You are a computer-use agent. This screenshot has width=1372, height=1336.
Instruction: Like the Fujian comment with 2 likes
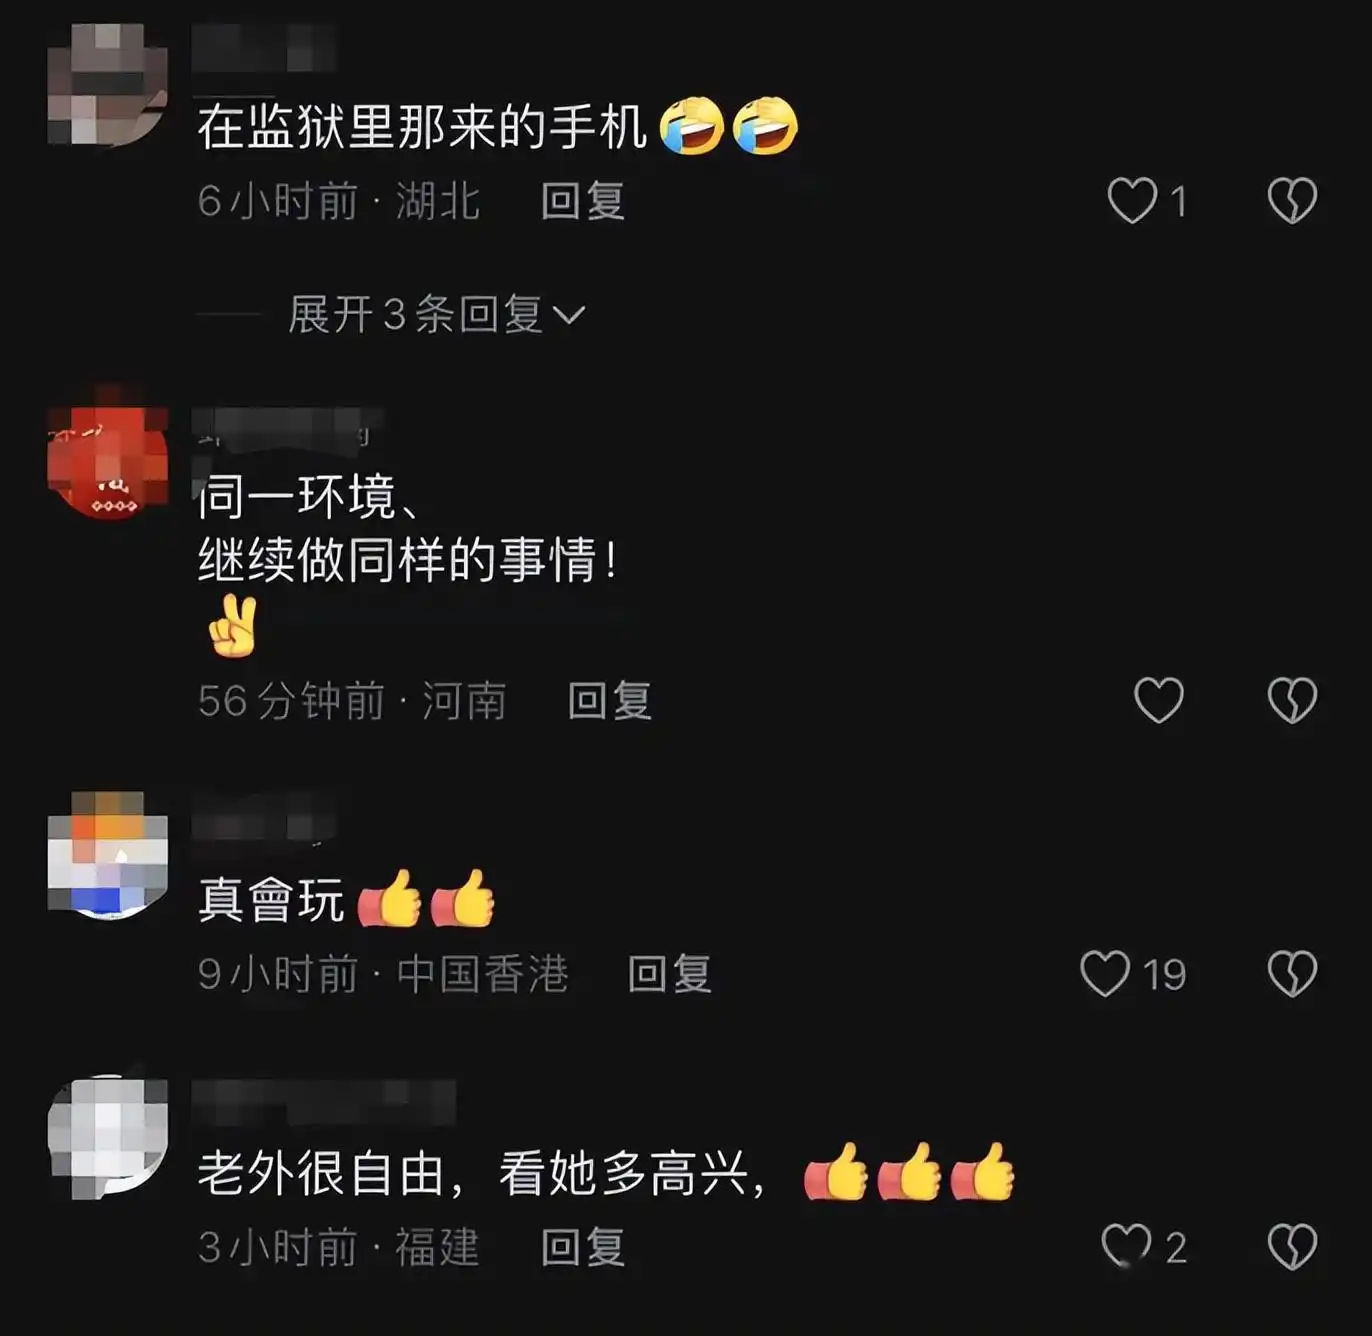[1126, 1246]
